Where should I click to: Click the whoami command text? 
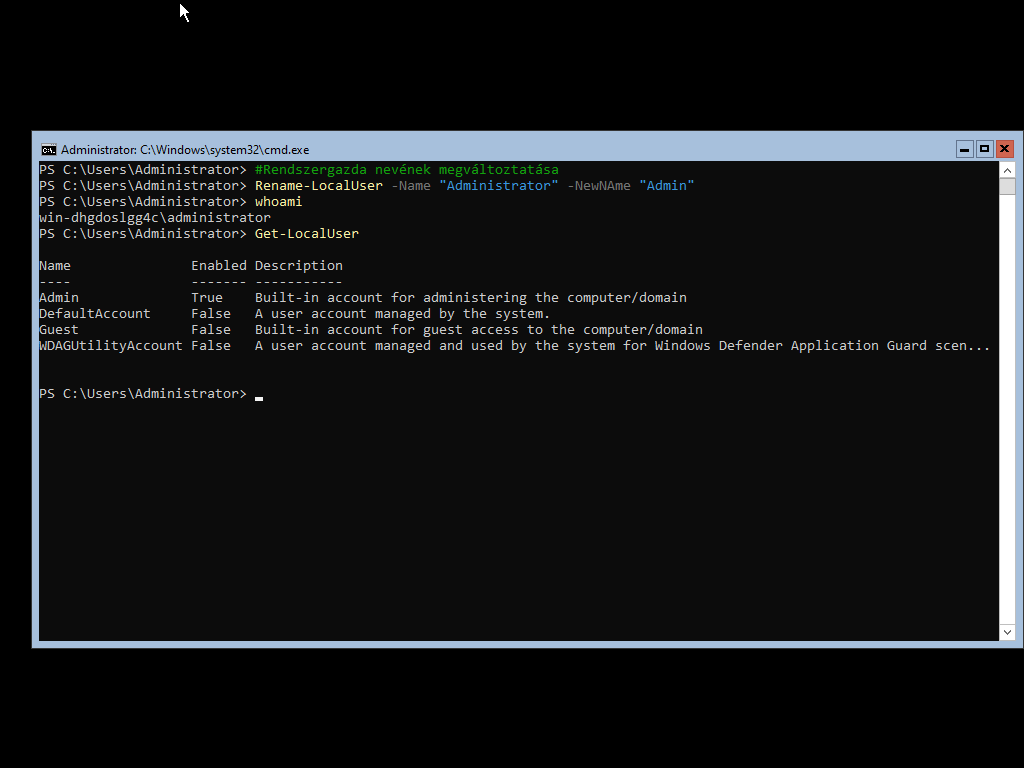point(278,202)
